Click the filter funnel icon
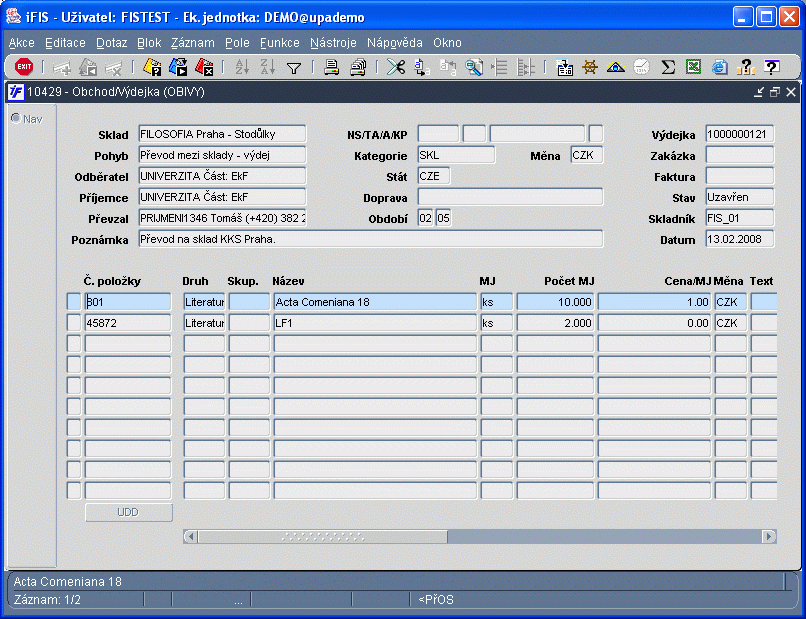This screenshot has width=806, height=619. coord(294,68)
